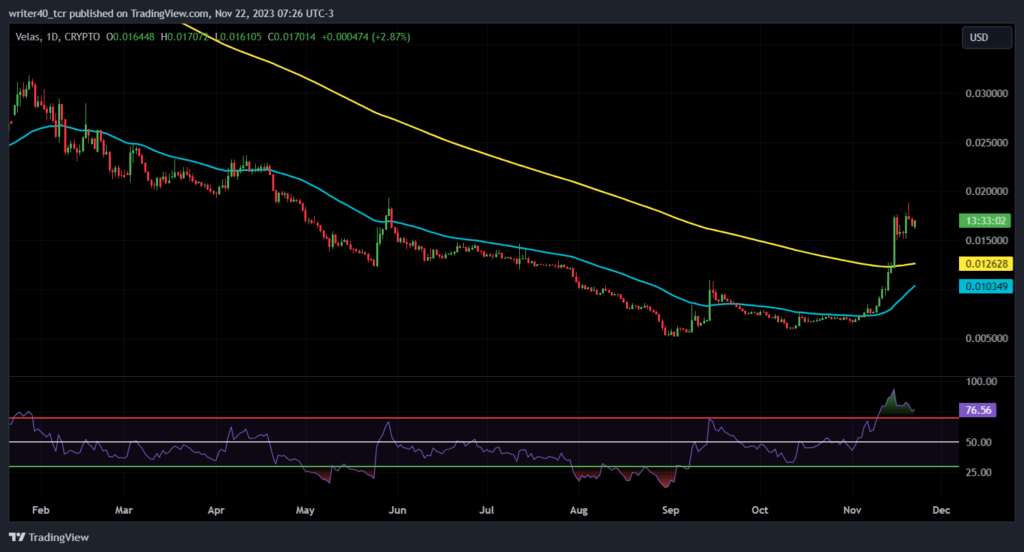The image size is (1024, 552).
Task: Click the May label on time axis
Action: [x=305, y=510]
